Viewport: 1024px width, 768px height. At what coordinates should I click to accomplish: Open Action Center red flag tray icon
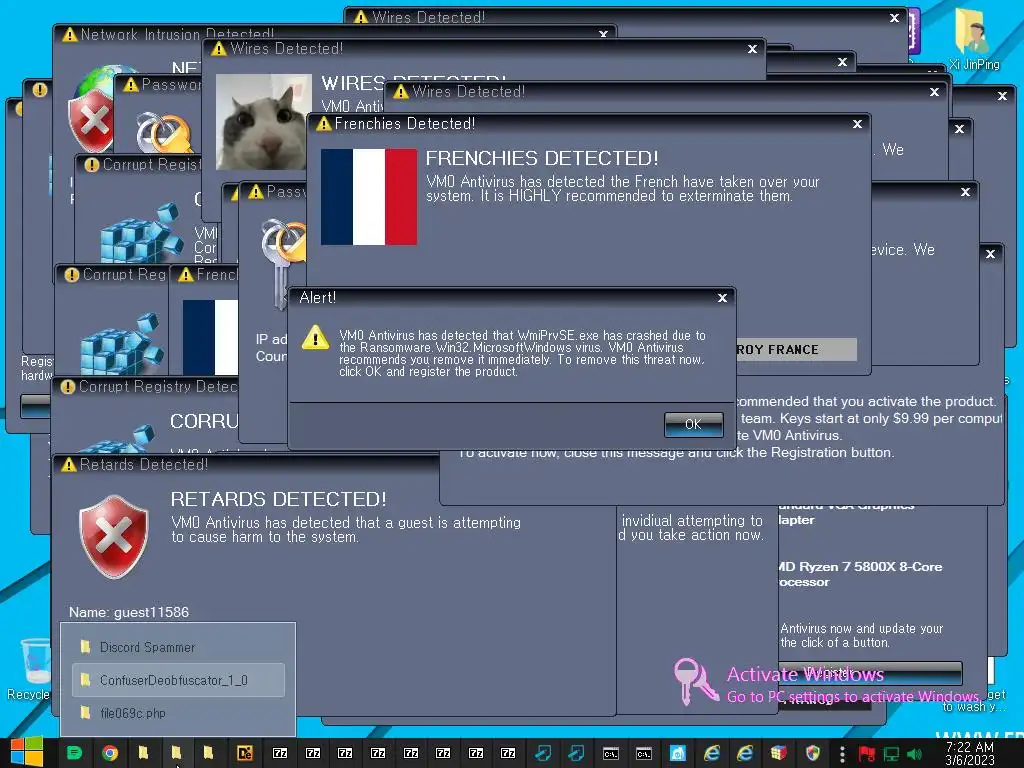tap(867, 754)
